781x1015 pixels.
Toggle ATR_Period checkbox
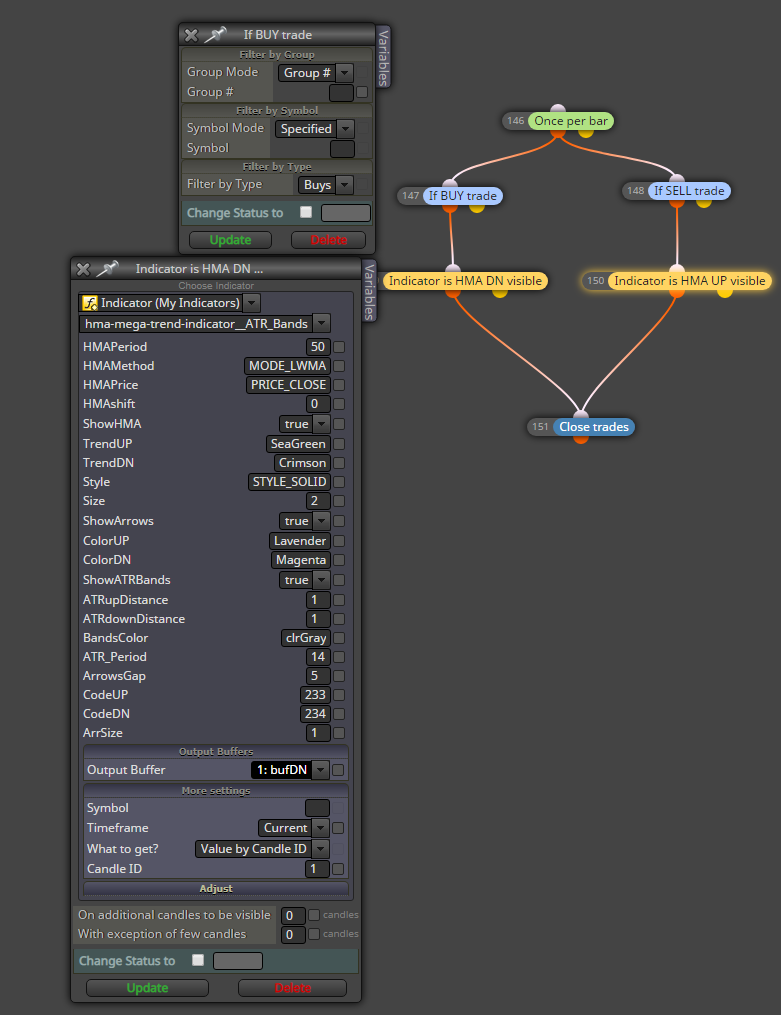[x=339, y=657]
